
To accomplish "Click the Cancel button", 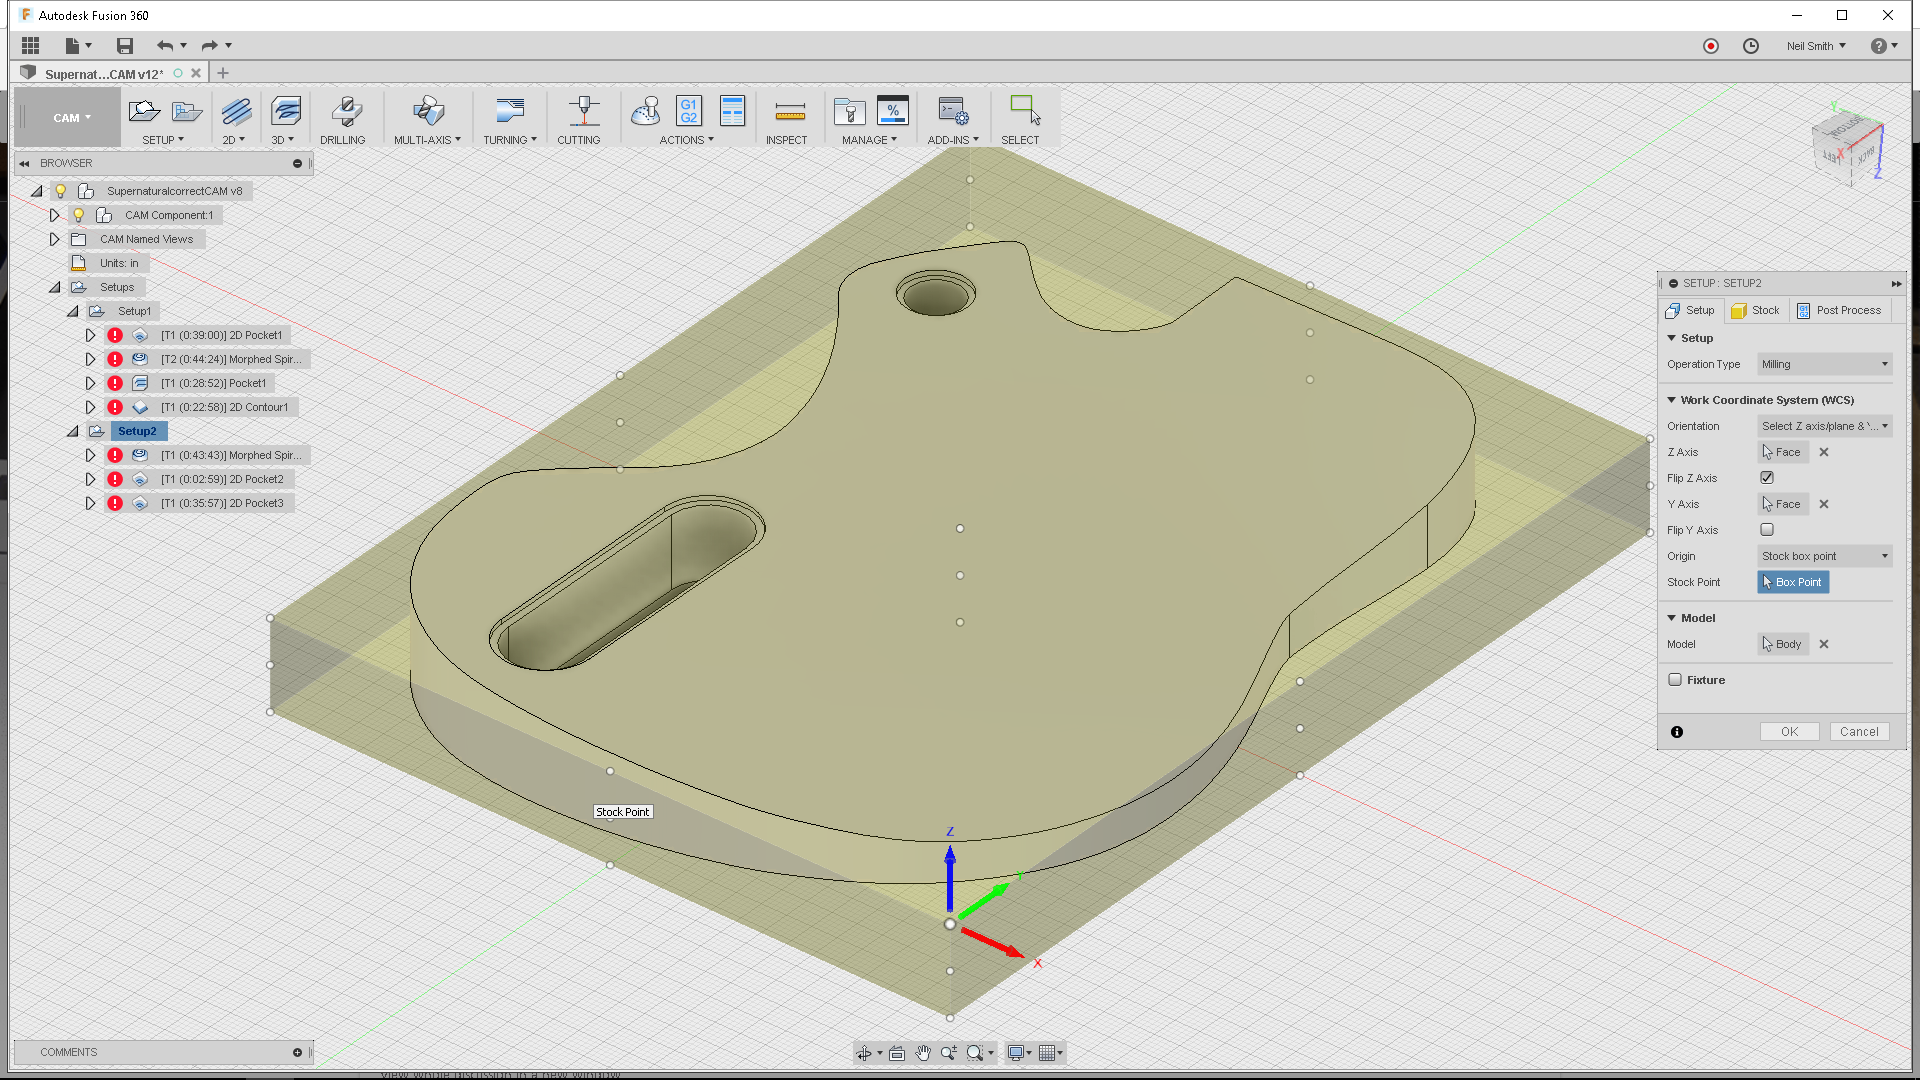I will (x=1858, y=731).
